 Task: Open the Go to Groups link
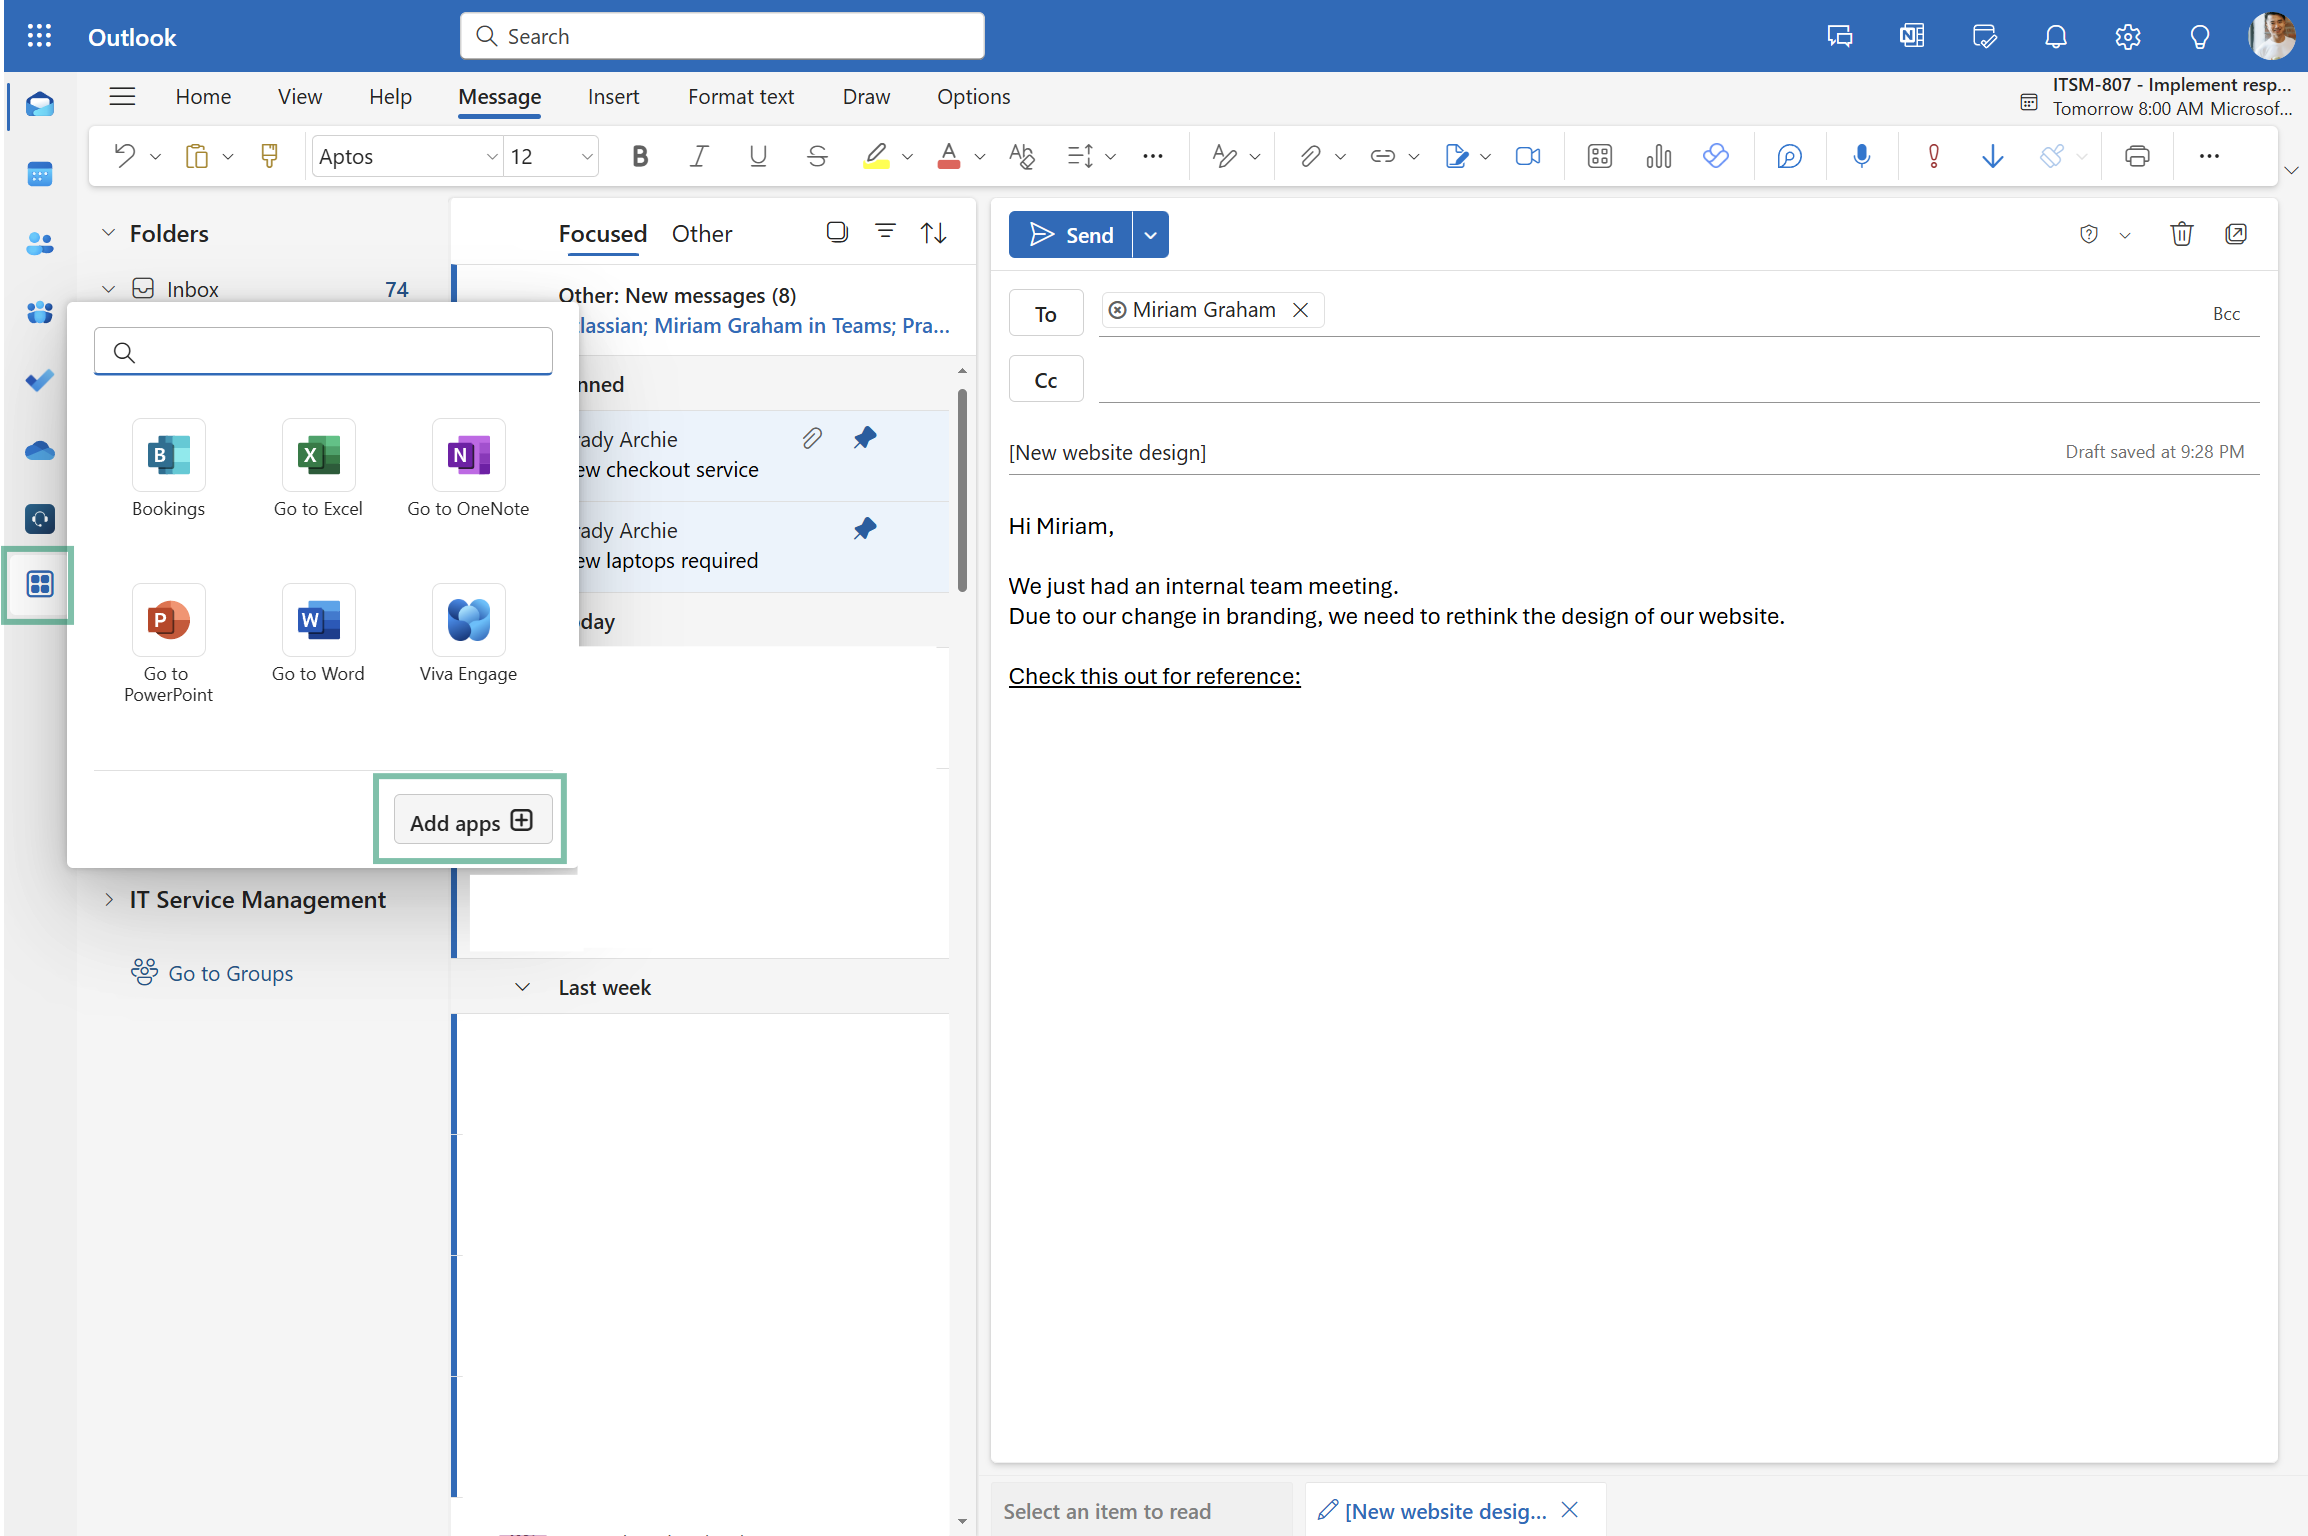(230, 973)
